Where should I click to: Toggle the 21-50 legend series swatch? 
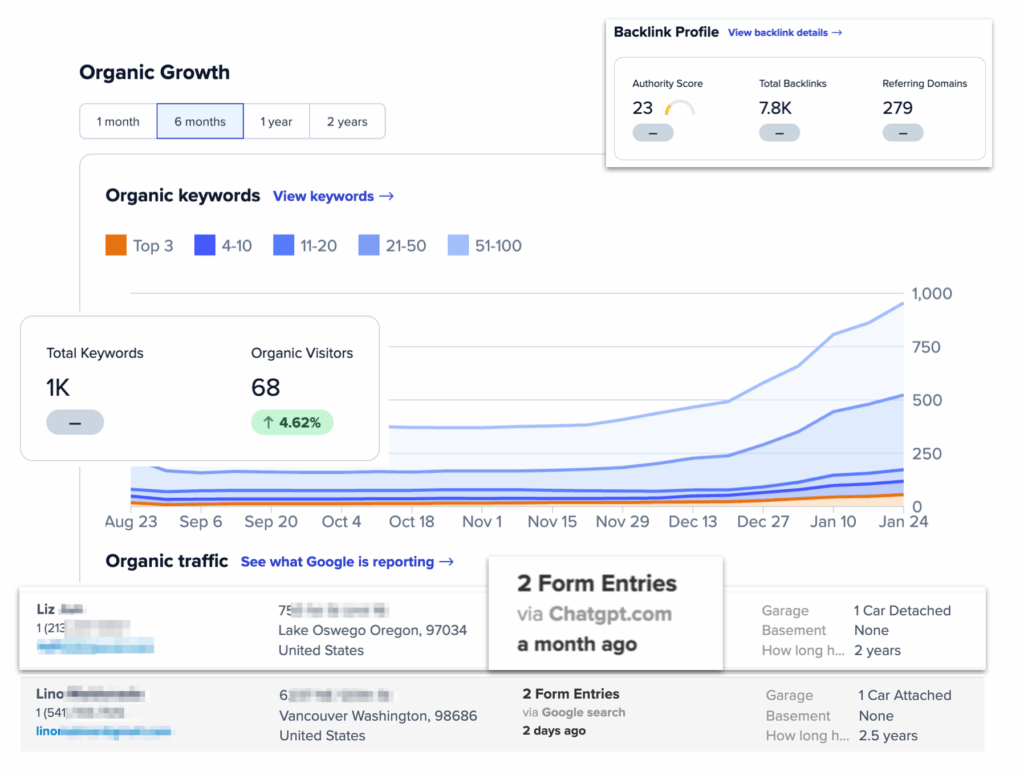[x=369, y=246]
